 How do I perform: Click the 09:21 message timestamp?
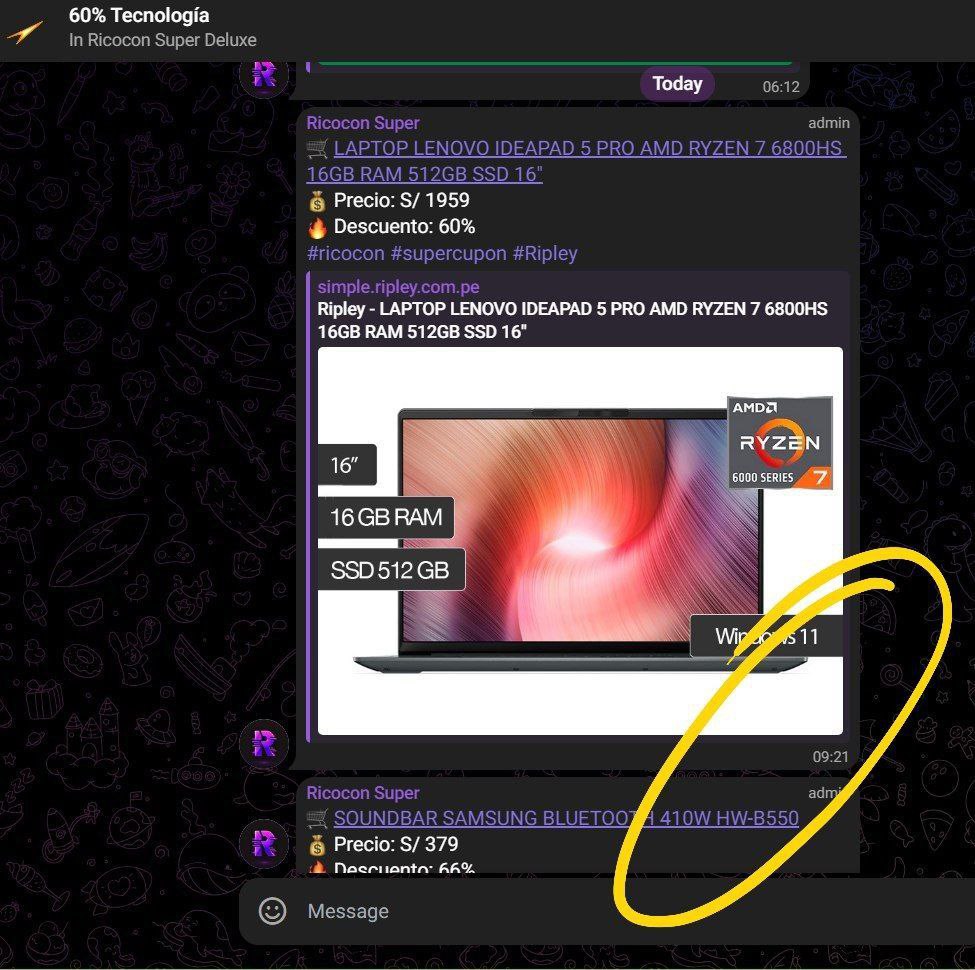pos(831,757)
